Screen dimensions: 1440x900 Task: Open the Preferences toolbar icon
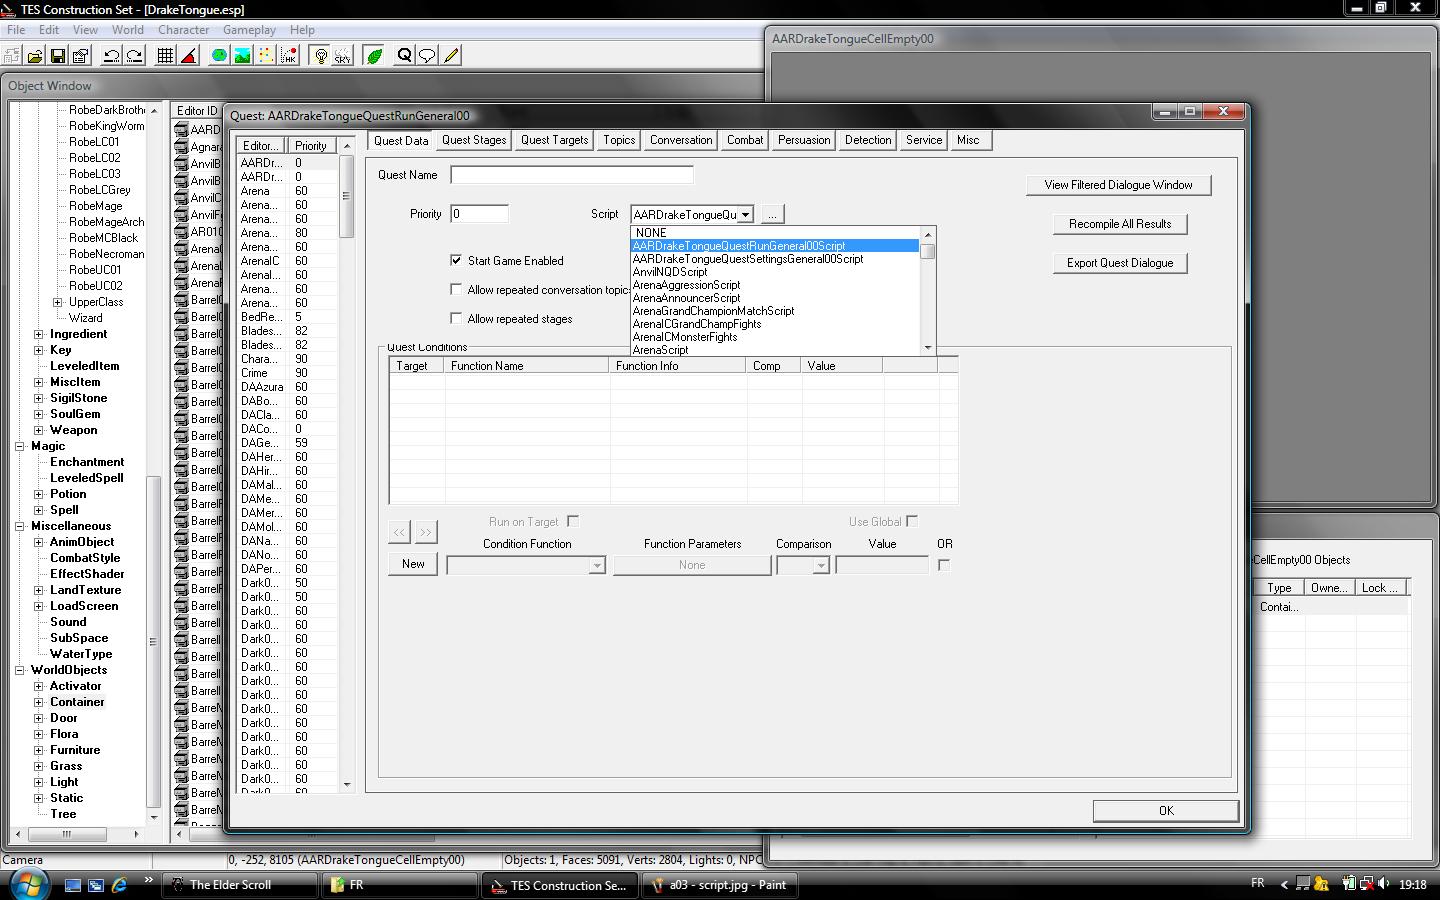(81, 56)
